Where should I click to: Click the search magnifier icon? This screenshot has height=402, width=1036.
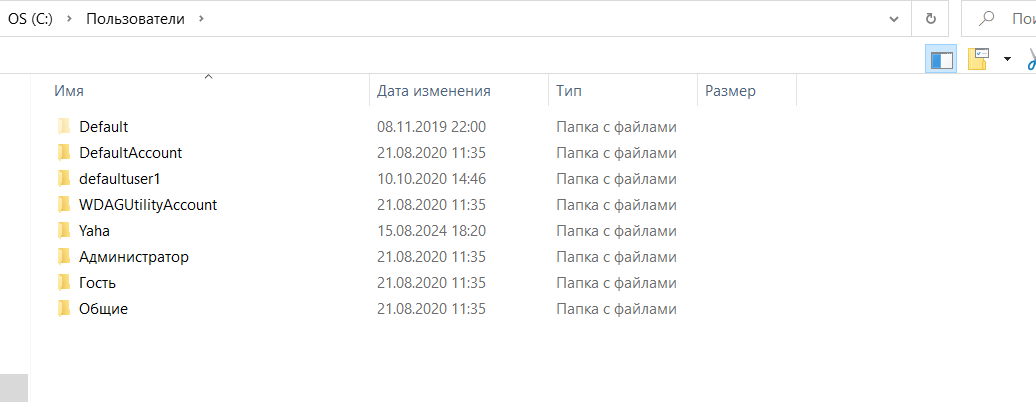(x=988, y=18)
